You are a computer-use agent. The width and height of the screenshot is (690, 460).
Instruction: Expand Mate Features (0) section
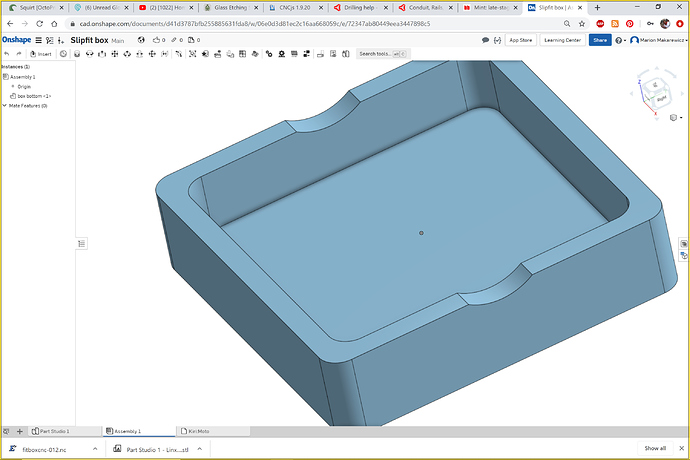(4, 106)
